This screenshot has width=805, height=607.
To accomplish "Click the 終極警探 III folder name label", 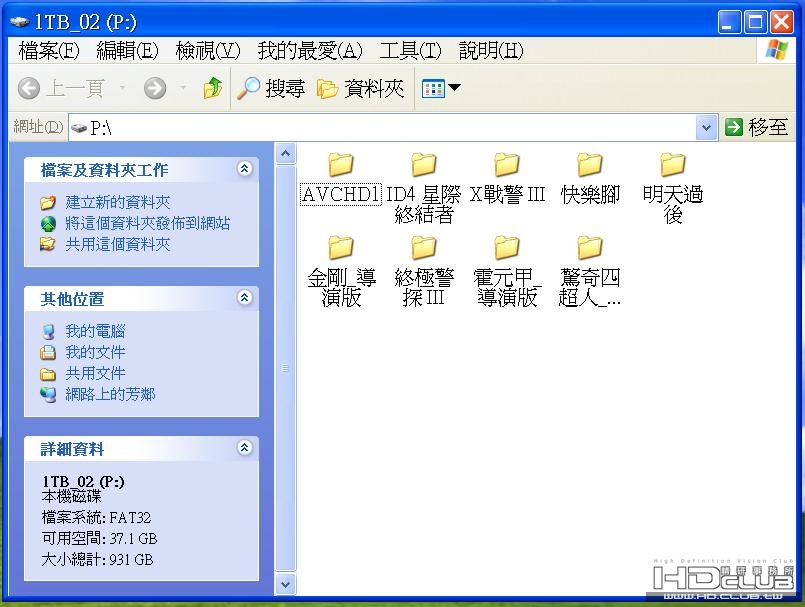I will click(x=424, y=288).
